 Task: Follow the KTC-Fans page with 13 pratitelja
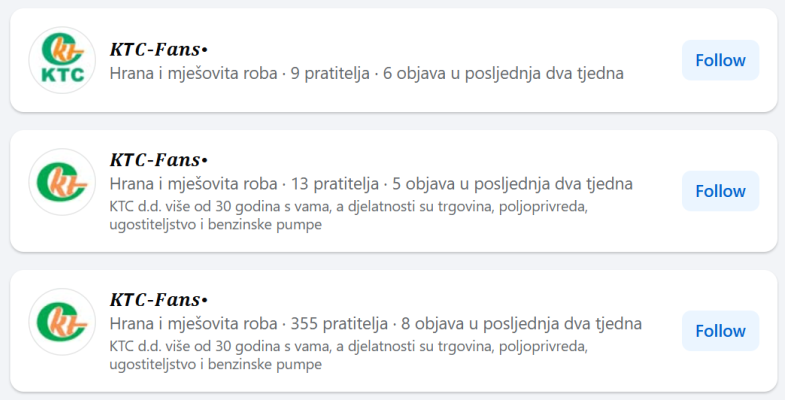(720, 191)
